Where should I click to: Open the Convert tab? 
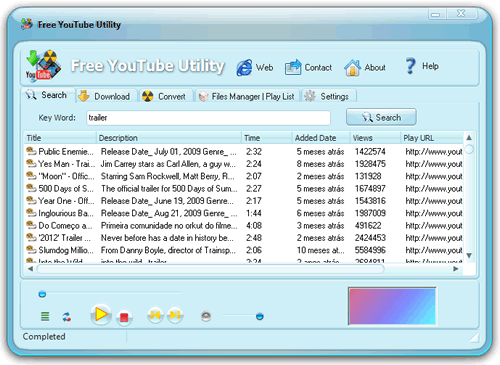click(x=166, y=96)
